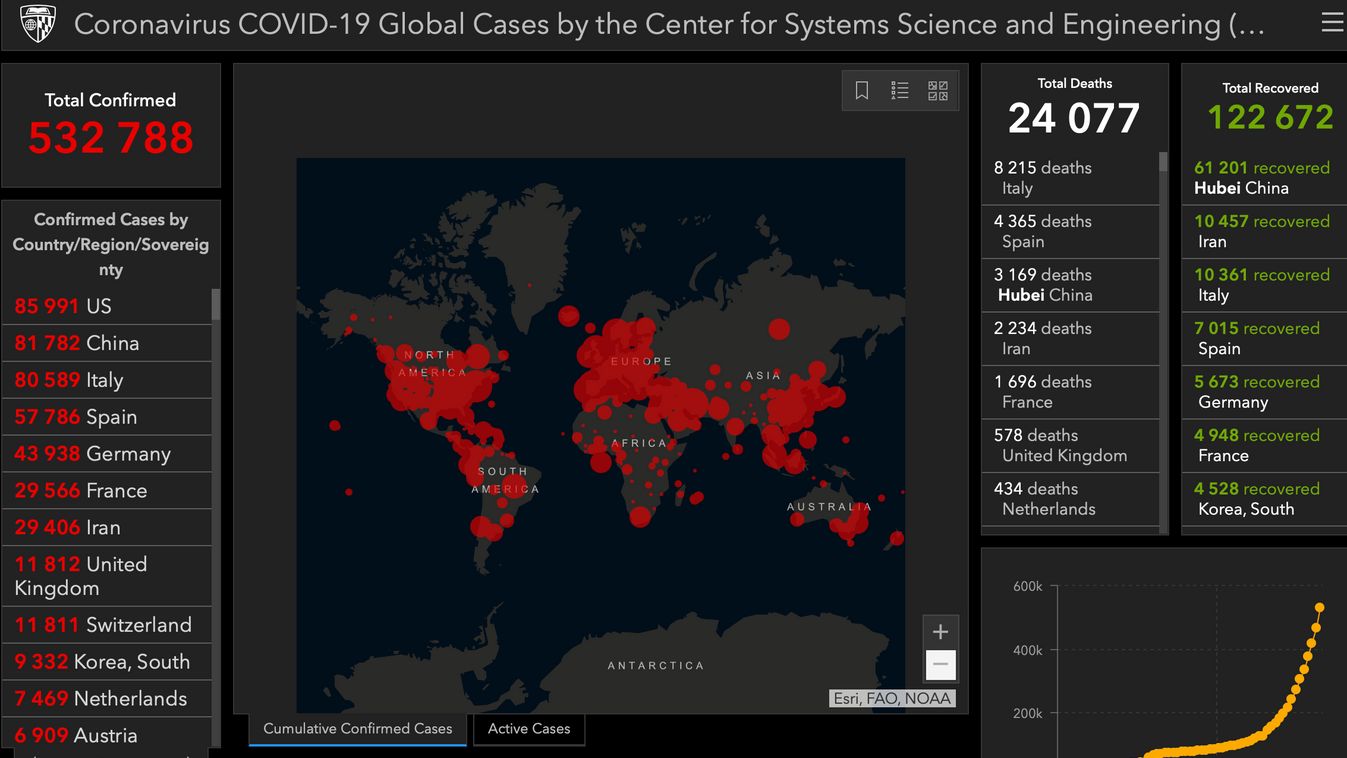Click the dashboard title in the header
Screen dimensions: 1347x758
point(669,24)
